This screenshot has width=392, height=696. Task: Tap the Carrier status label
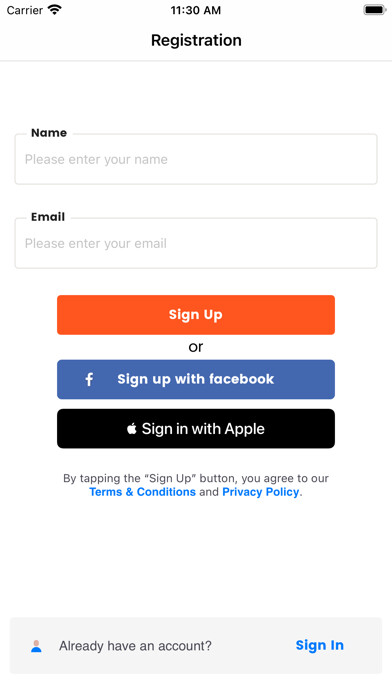25,10
